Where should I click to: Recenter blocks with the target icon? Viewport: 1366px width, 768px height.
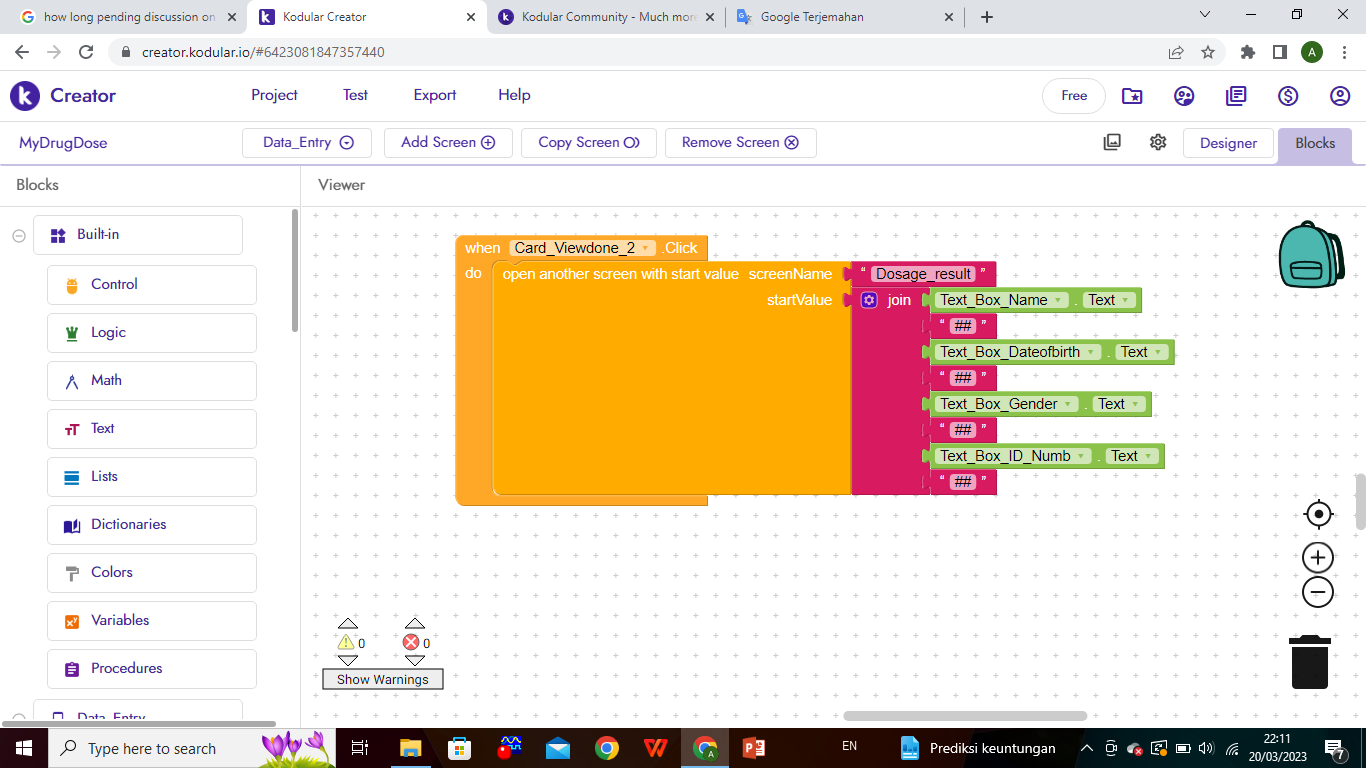click(1317, 513)
